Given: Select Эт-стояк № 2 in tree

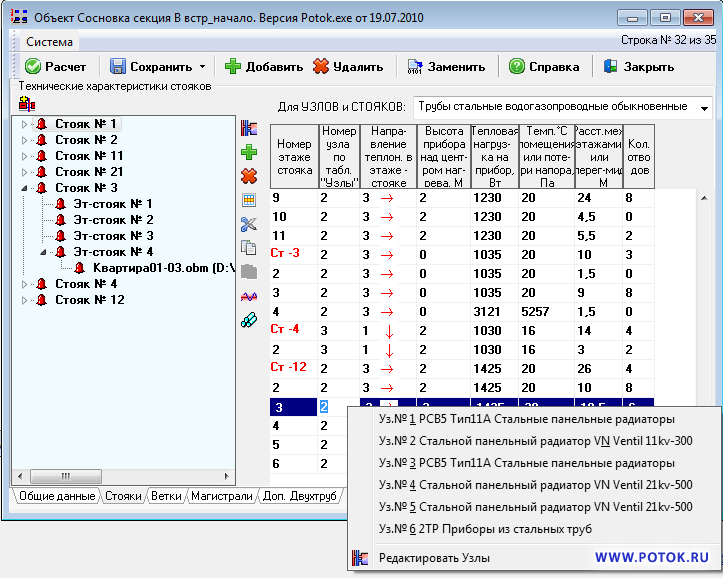Looking at the screenshot, I should [113, 220].
